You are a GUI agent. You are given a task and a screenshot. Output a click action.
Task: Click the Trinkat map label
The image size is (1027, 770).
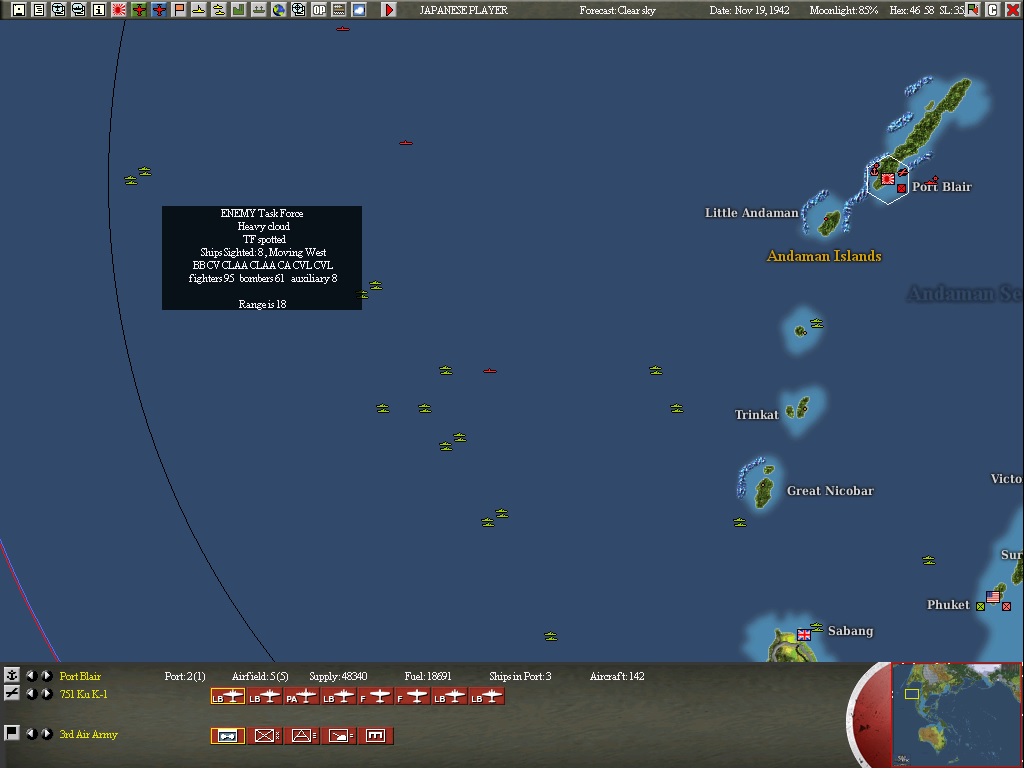point(756,415)
